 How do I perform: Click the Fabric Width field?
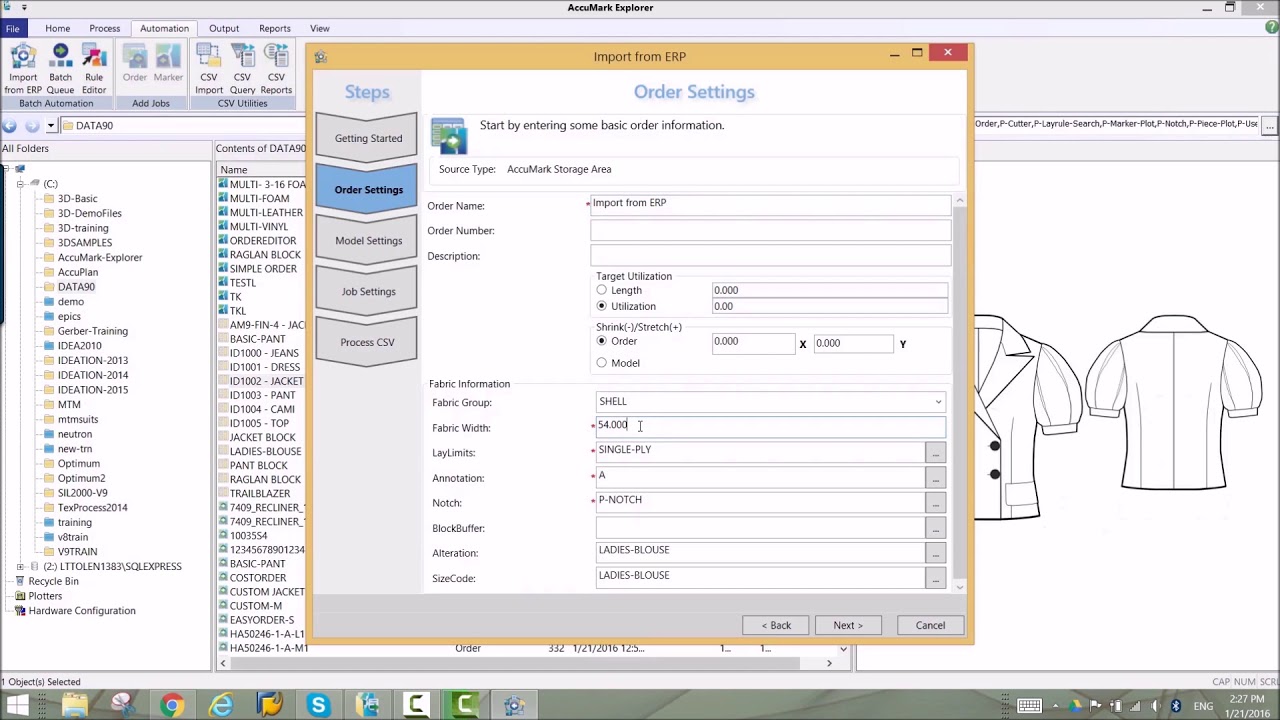pos(770,426)
